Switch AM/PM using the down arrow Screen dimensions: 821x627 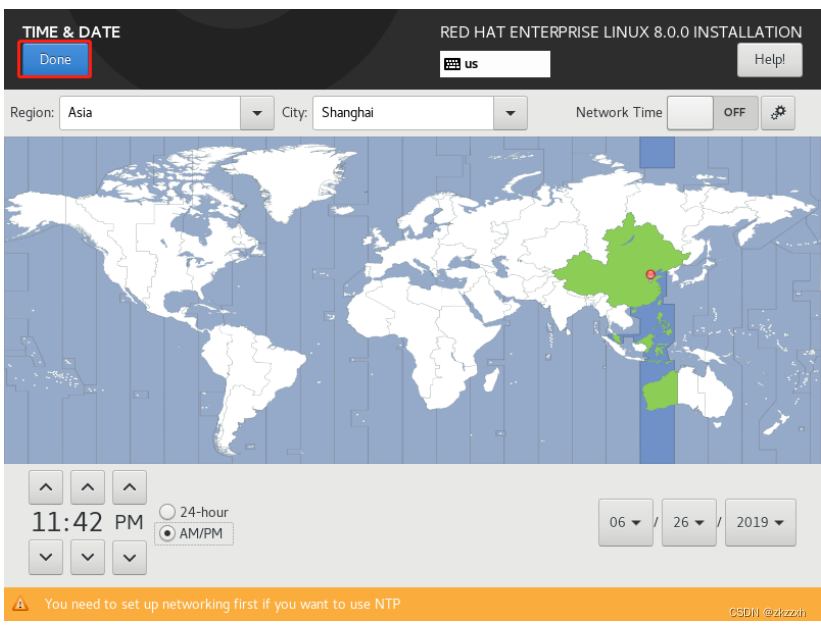(x=129, y=557)
